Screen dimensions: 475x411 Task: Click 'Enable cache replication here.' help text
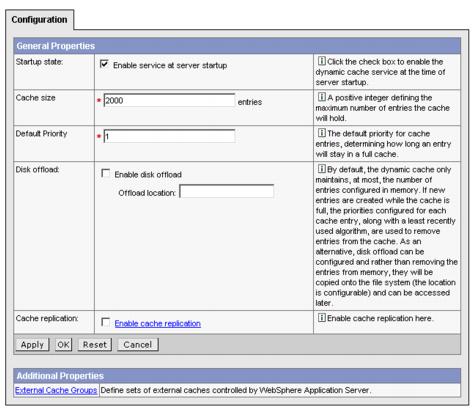point(380,318)
